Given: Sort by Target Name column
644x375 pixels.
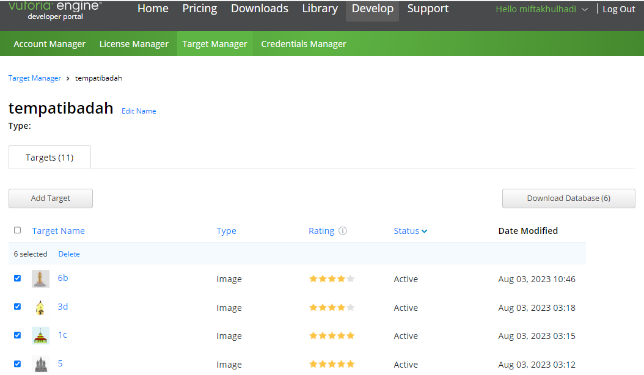Looking at the screenshot, I should click(58, 231).
